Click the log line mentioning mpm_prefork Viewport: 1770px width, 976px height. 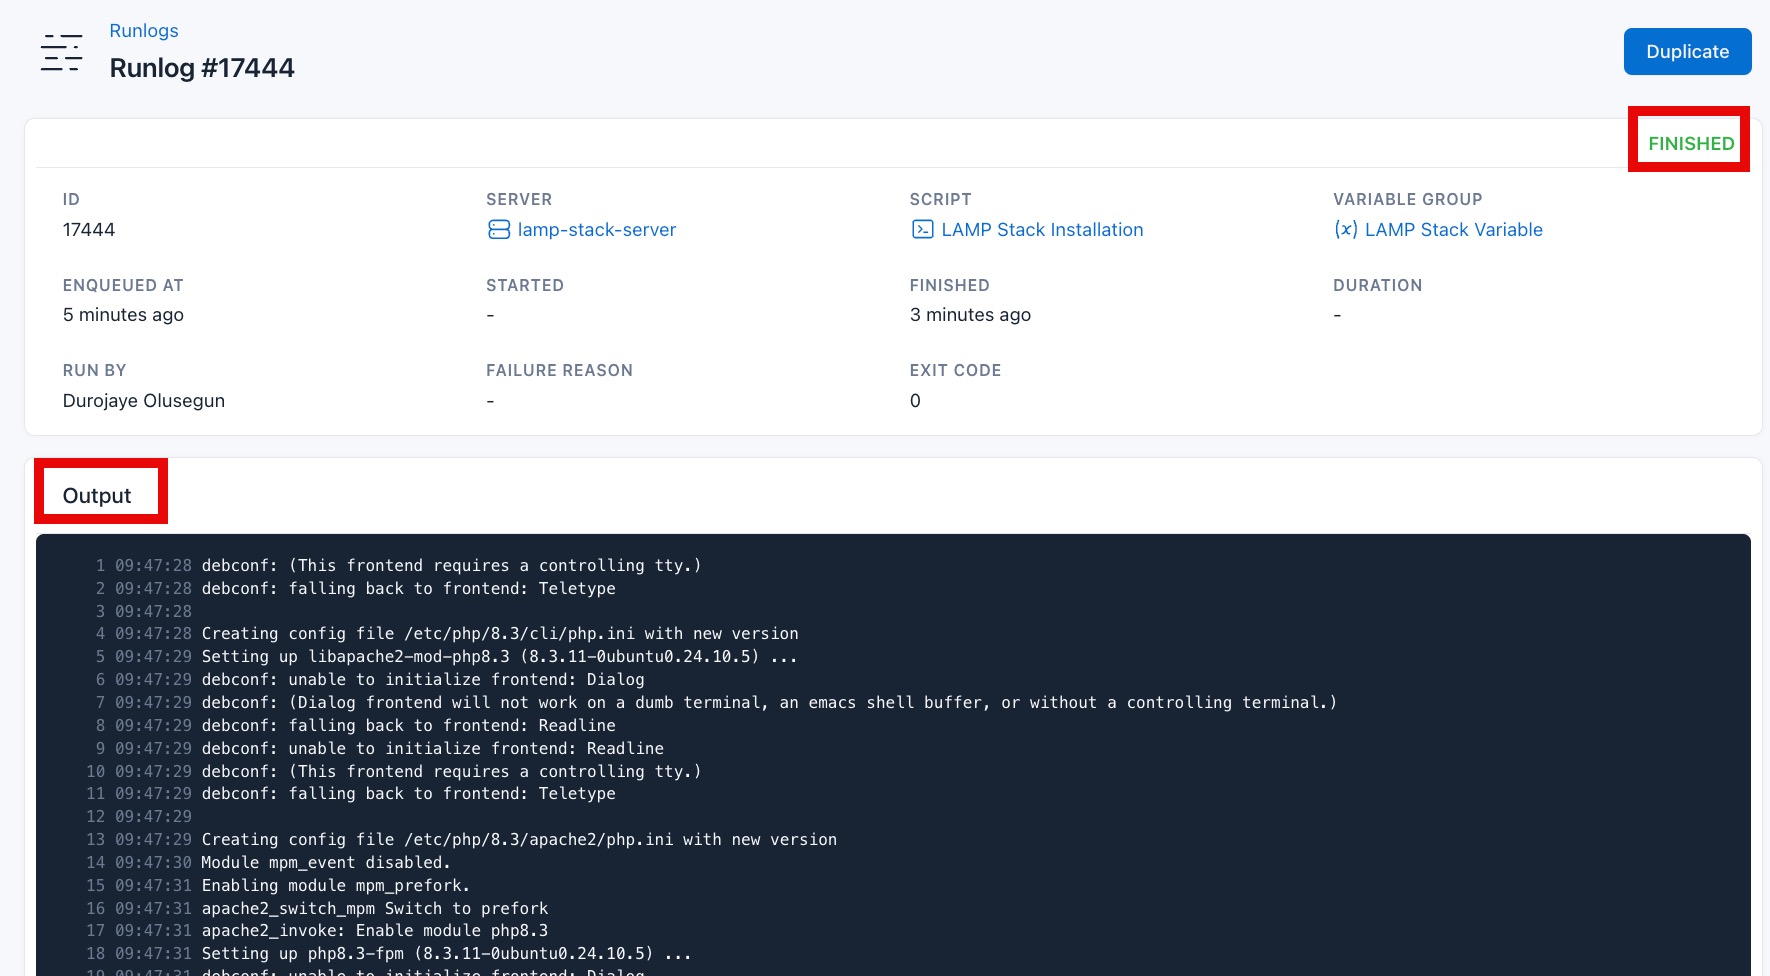(334, 885)
